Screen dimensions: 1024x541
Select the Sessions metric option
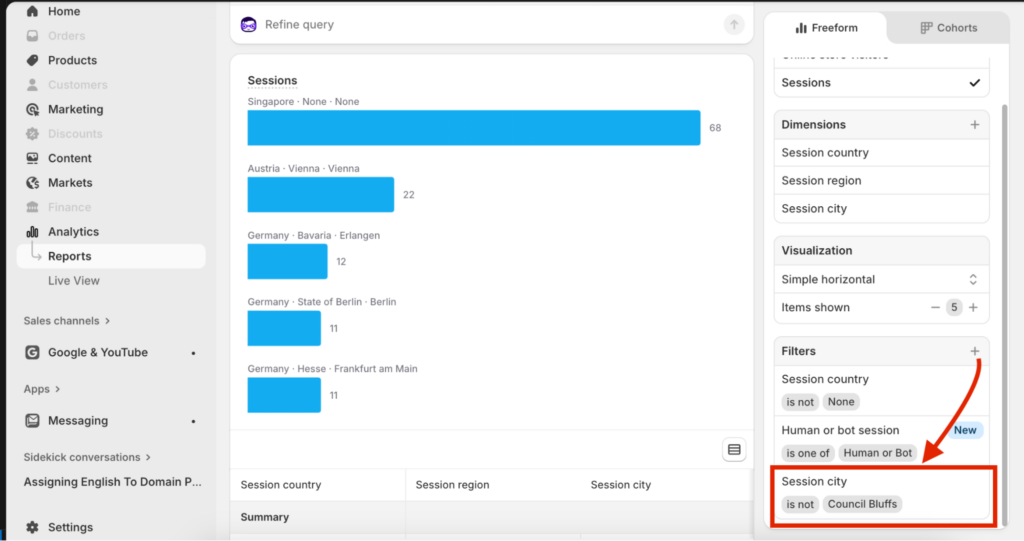pyautogui.click(x=881, y=83)
